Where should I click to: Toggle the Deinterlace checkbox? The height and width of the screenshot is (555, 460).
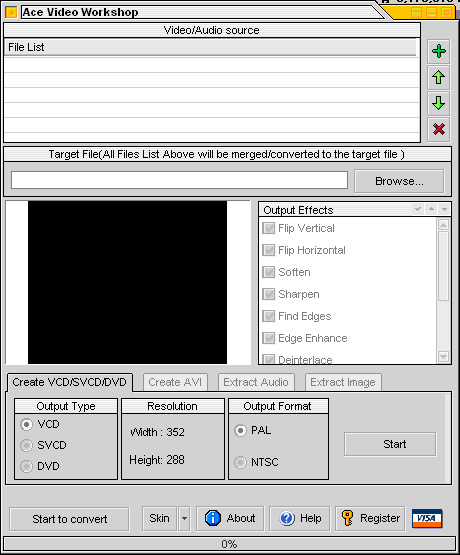click(269, 359)
